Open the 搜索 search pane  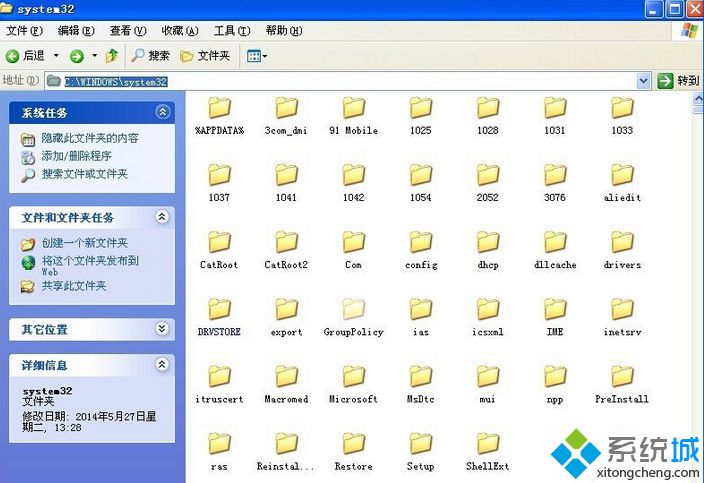pos(151,56)
